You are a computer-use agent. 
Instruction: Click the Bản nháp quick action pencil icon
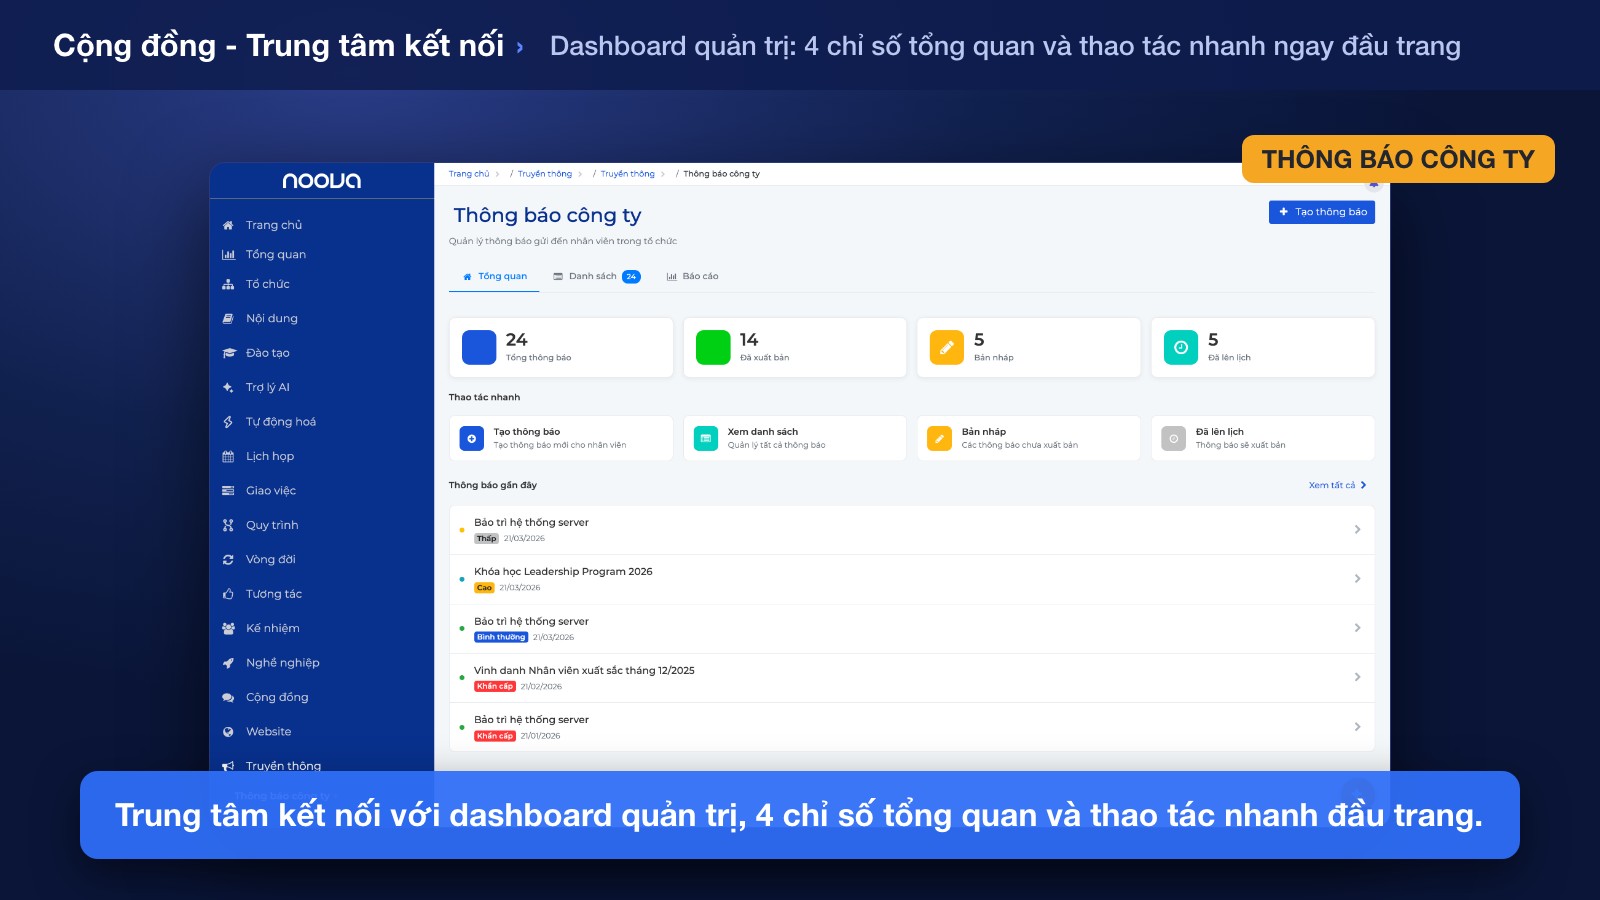[940, 438]
